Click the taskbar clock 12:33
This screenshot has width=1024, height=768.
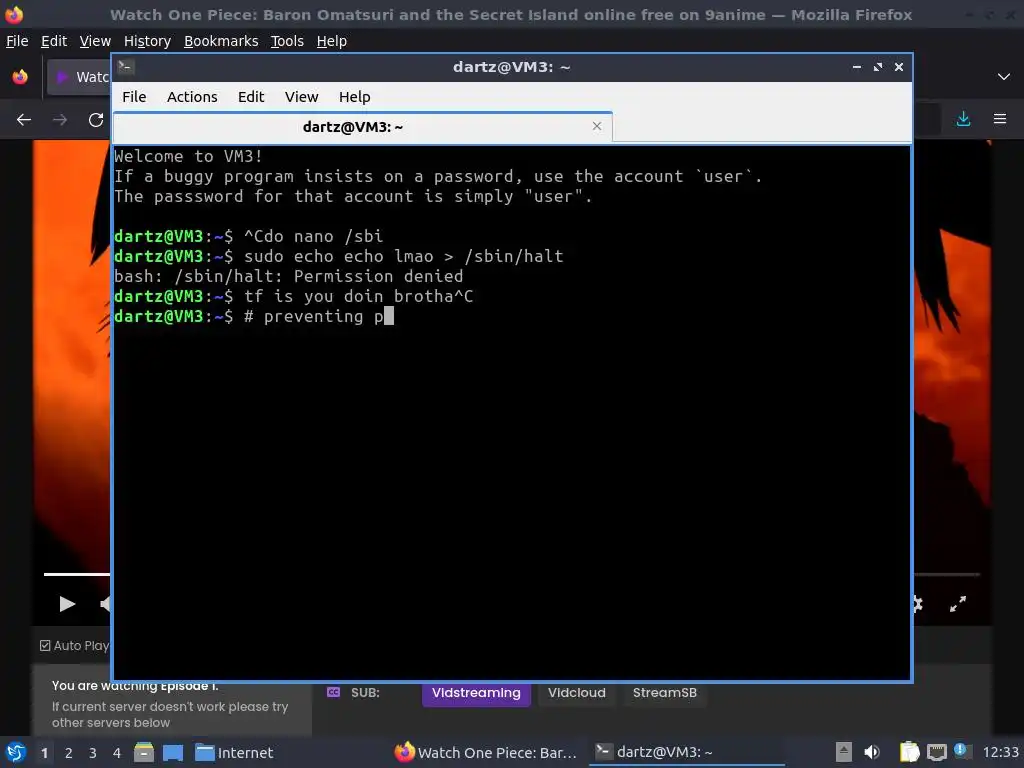click(1000, 753)
